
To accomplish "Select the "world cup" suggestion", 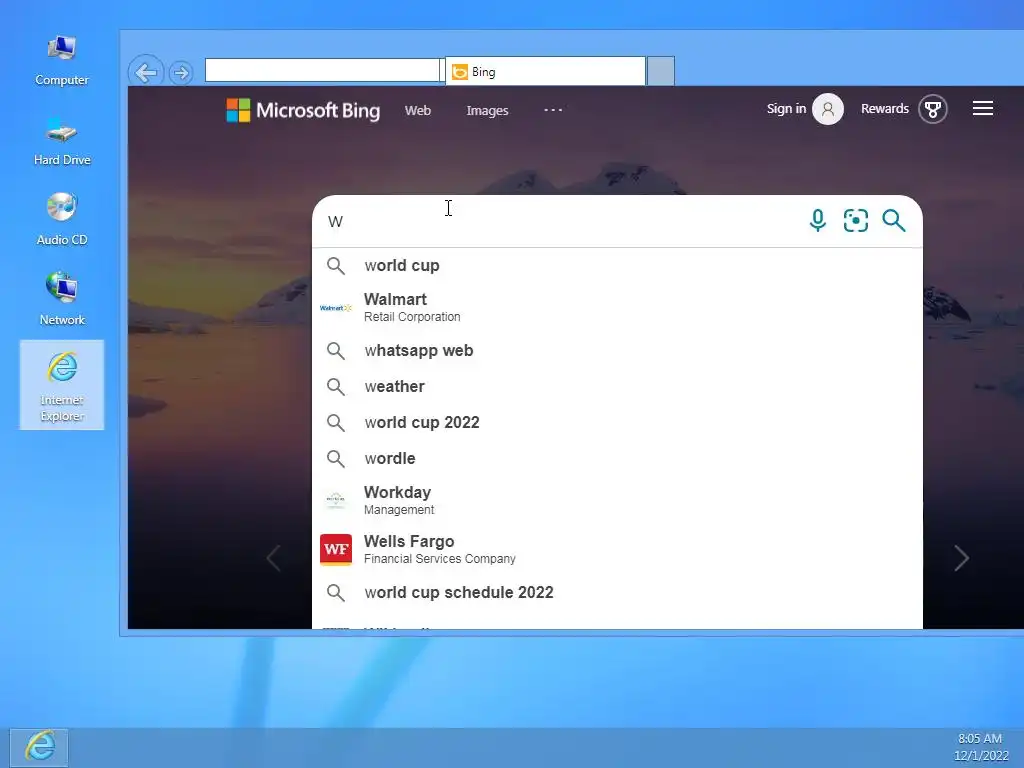I will pos(617,266).
